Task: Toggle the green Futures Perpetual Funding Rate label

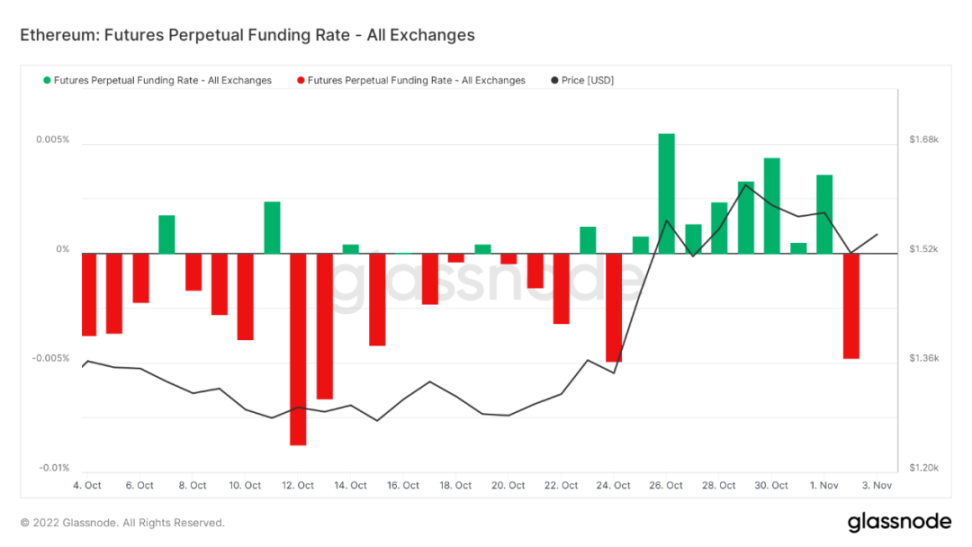Action: click(162, 80)
